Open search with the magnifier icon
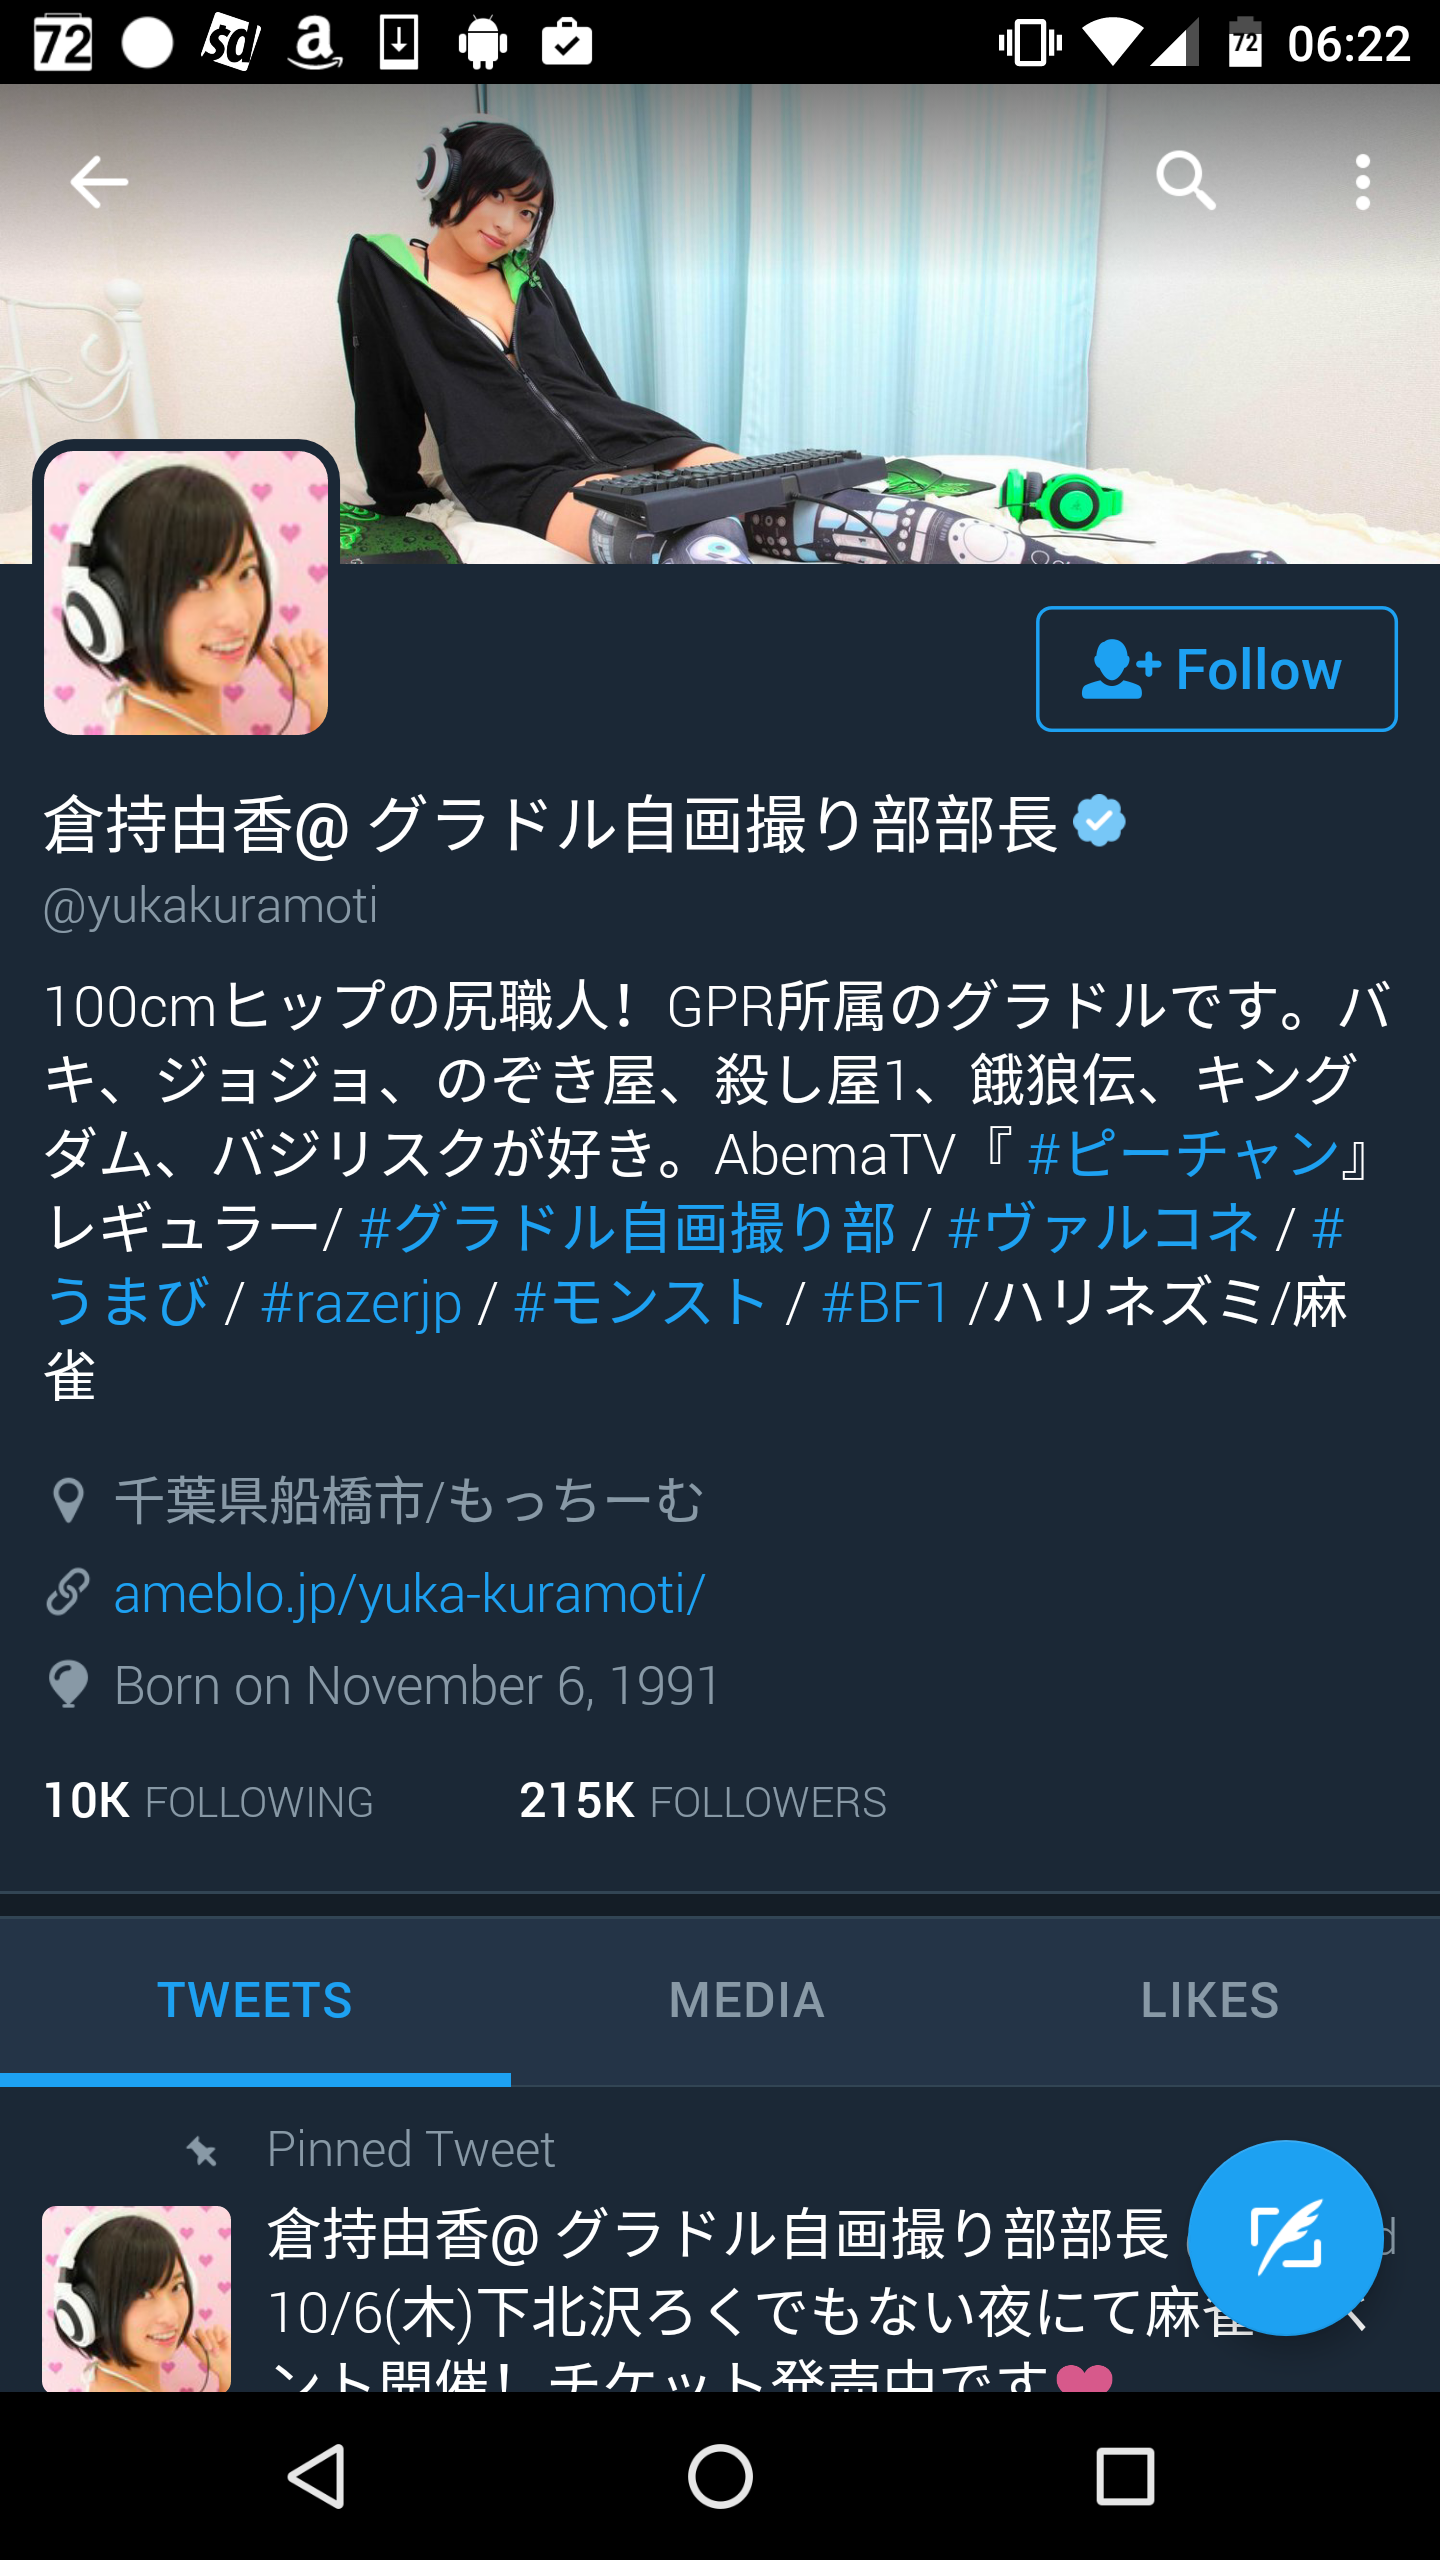Viewport: 1440px width, 2560px height. pos(1186,182)
